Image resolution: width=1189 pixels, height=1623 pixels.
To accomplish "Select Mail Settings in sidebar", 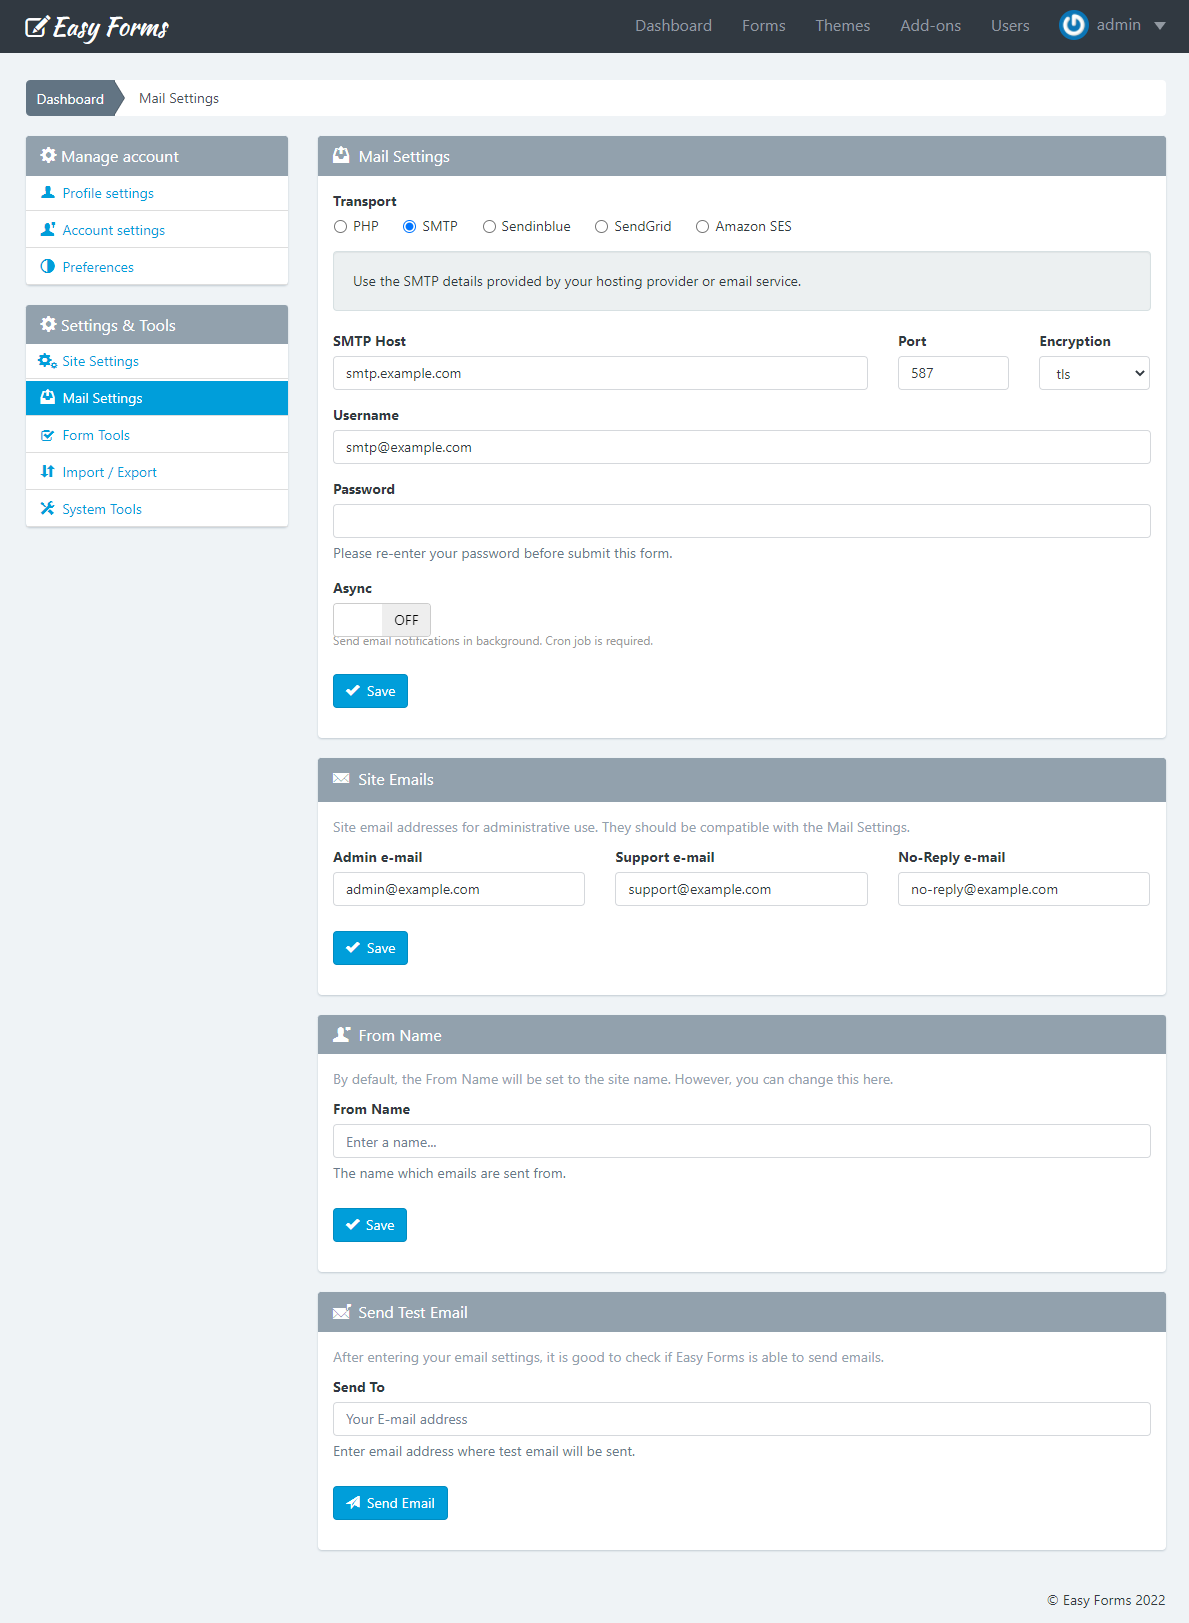I will [x=157, y=398].
